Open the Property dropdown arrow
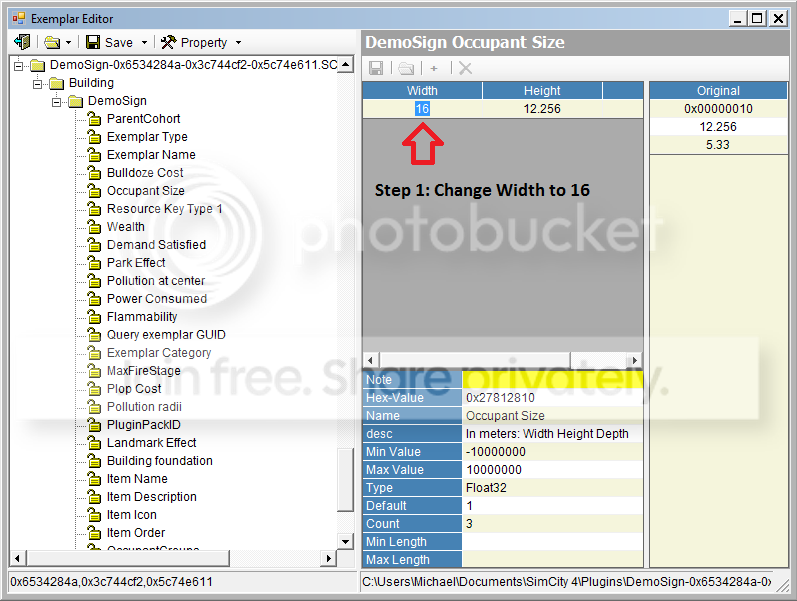Viewport: 797px width, 601px height. [x=238, y=43]
